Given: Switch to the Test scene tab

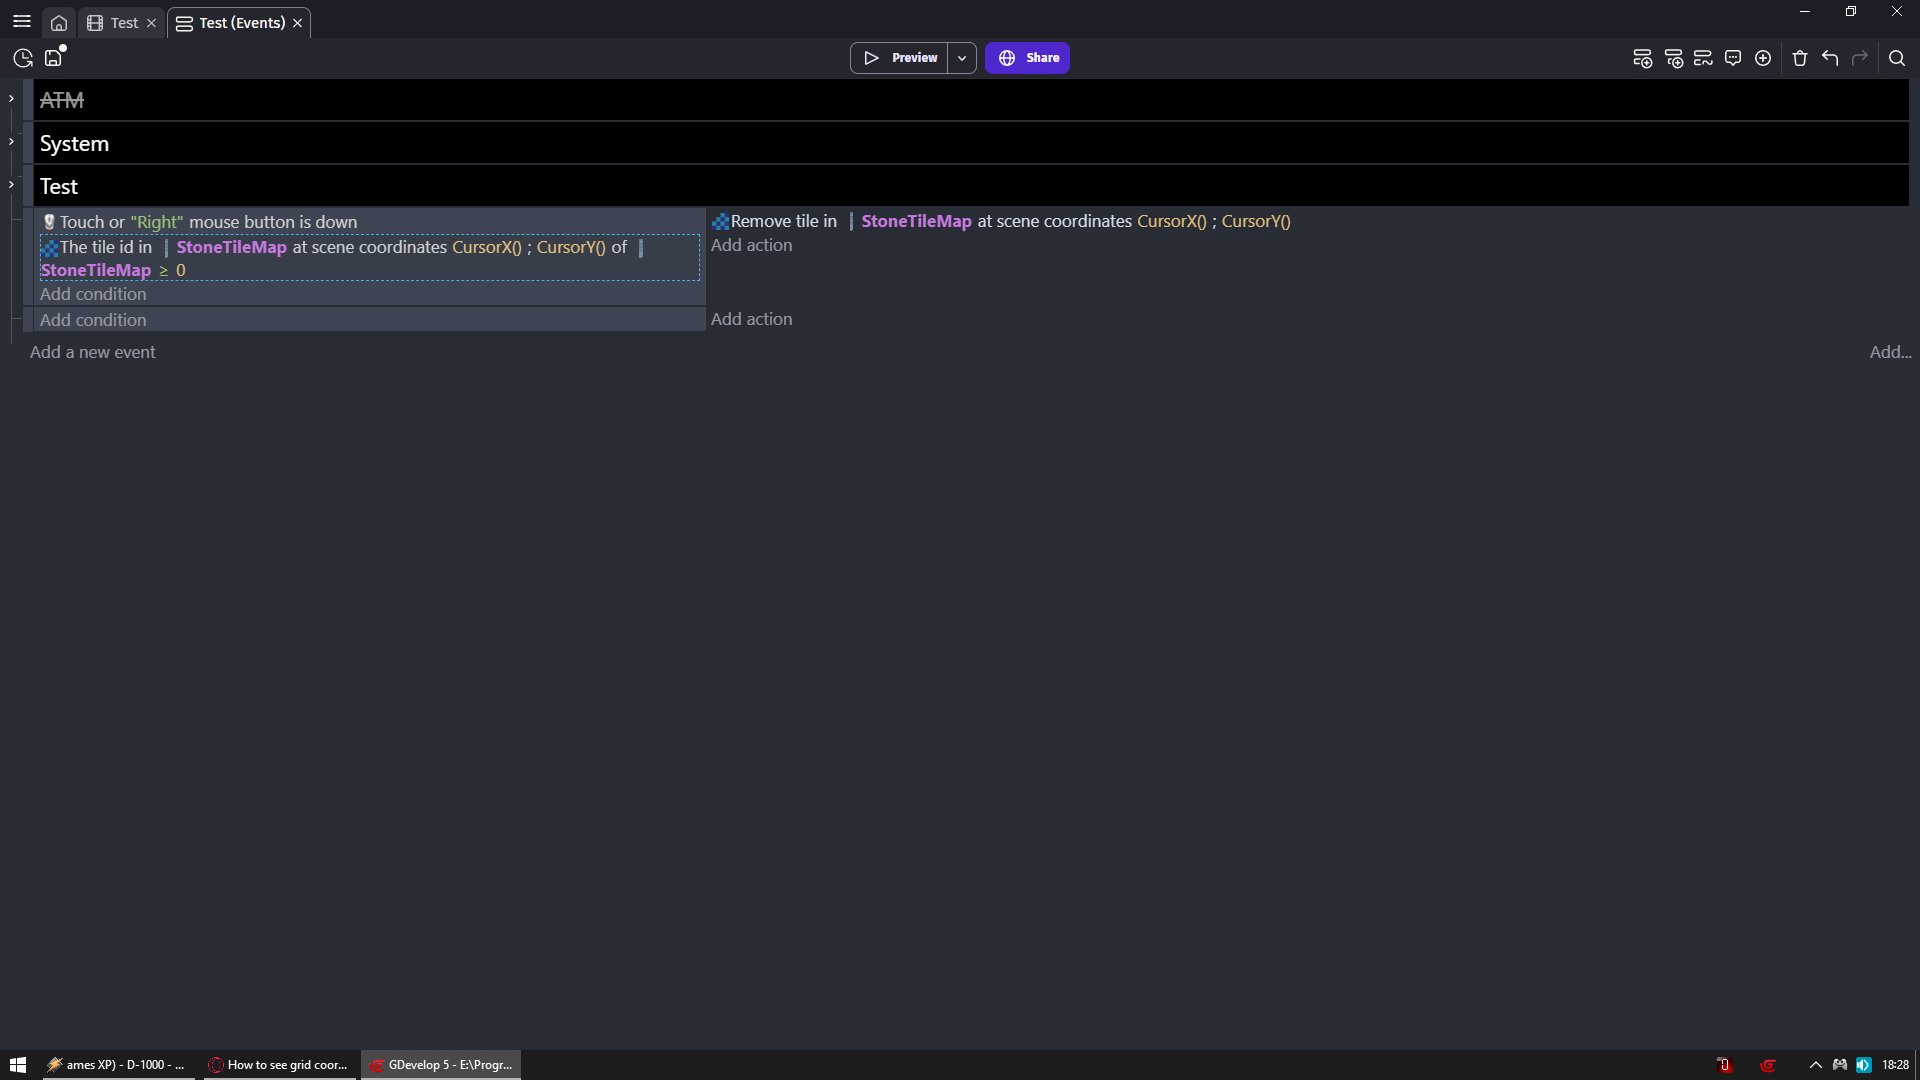Looking at the screenshot, I should 124,23.
